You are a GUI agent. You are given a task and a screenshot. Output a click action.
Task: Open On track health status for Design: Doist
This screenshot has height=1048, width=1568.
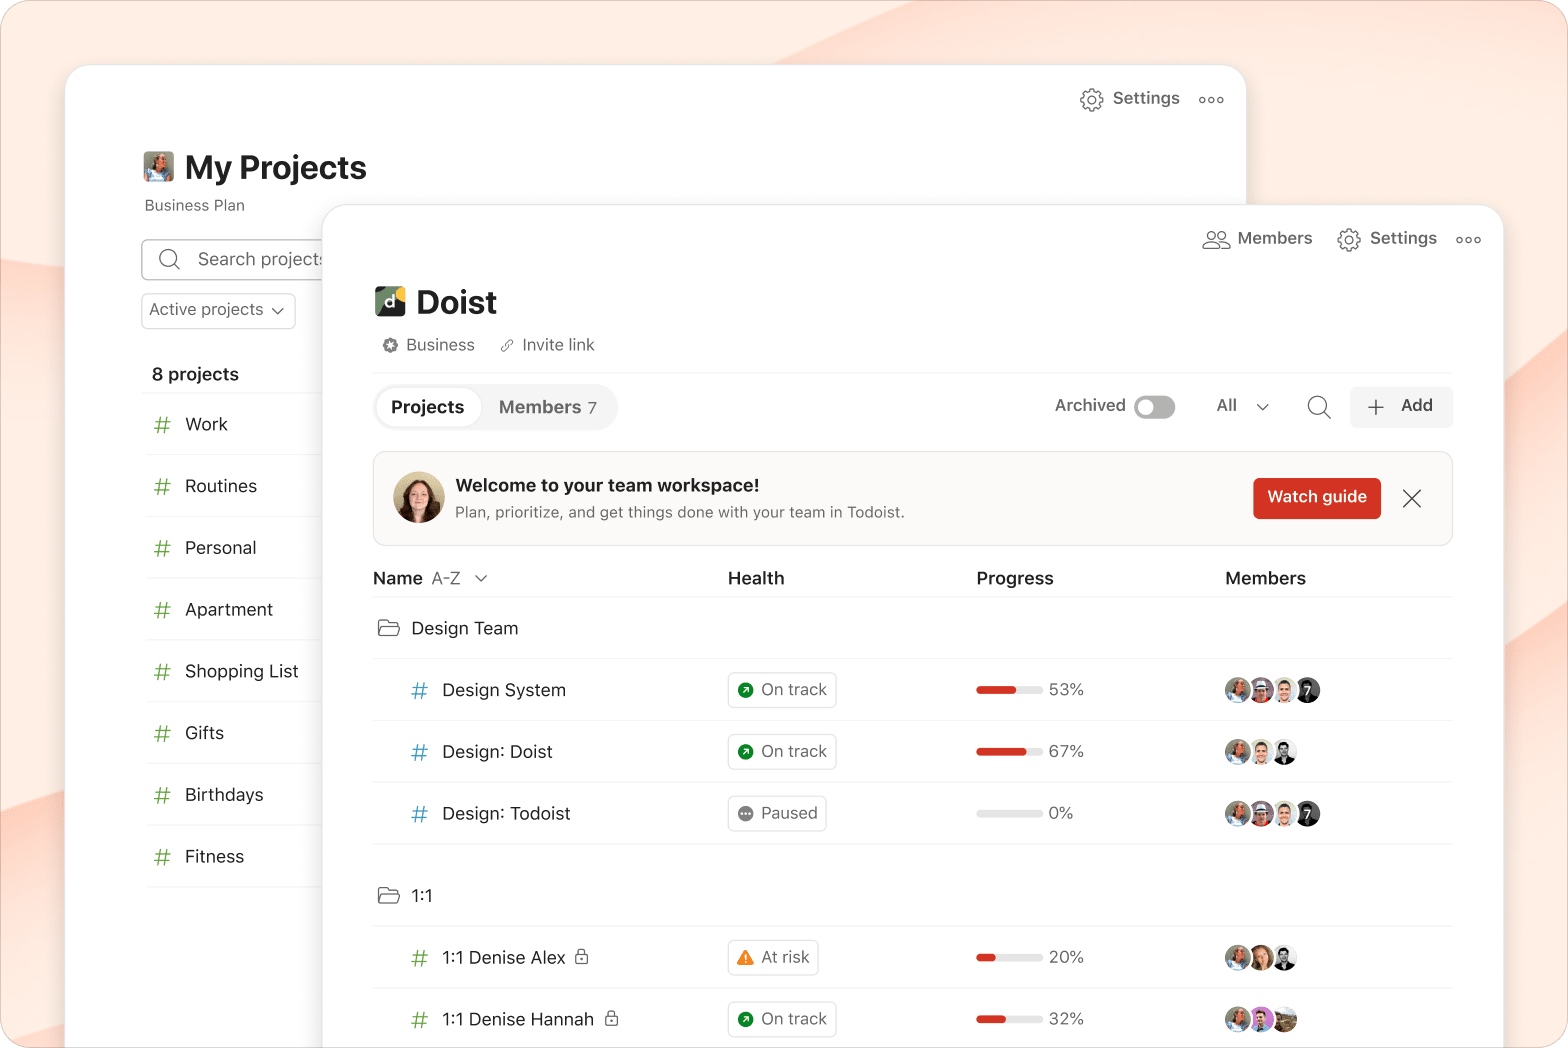tap(782, 751)
